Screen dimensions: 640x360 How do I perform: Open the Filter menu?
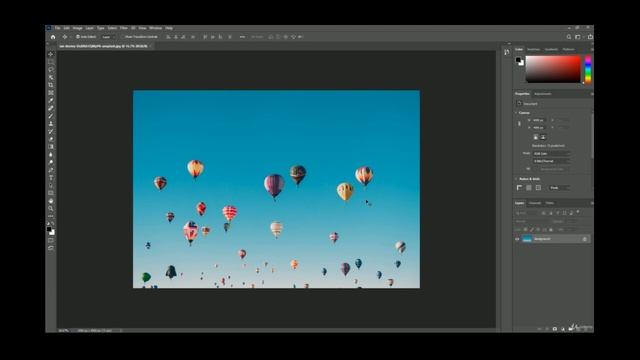click(x=124, y=28)
